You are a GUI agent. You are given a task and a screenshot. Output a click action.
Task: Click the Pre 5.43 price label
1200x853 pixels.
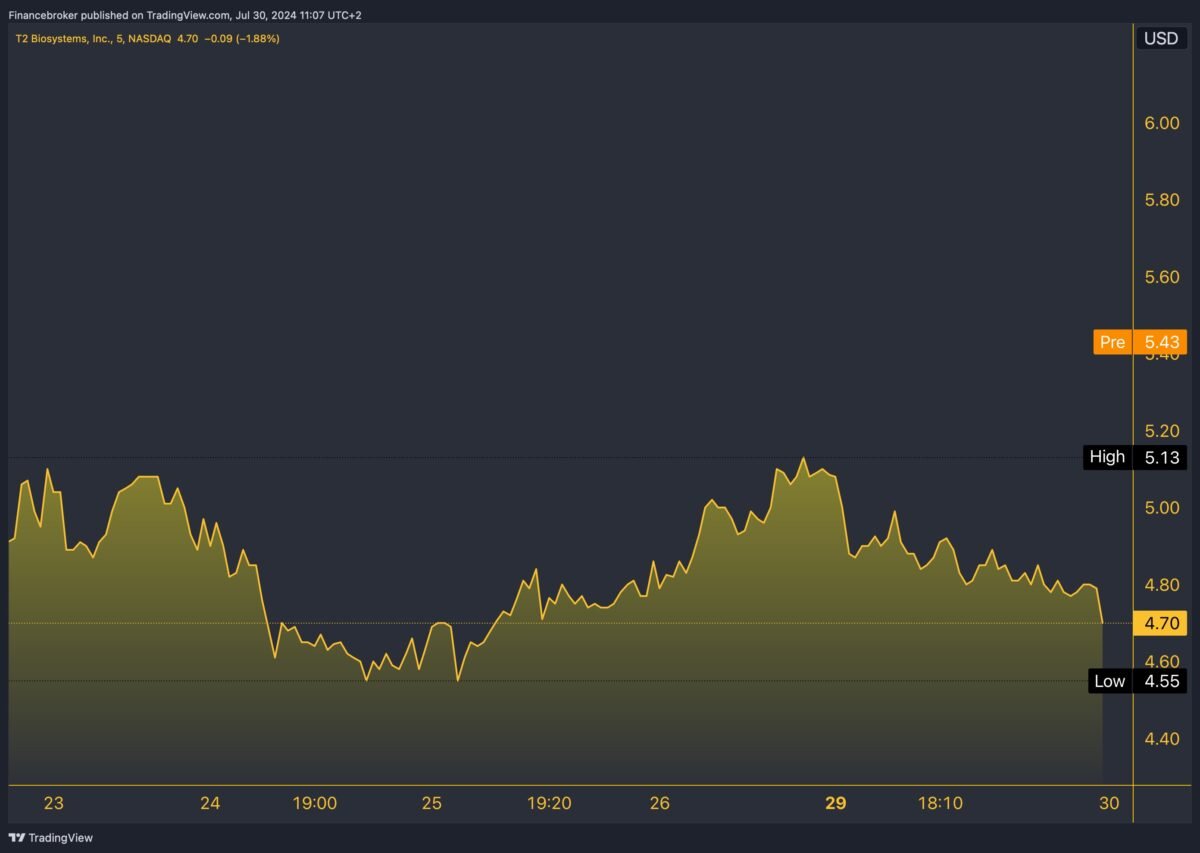click(1139, 342)
